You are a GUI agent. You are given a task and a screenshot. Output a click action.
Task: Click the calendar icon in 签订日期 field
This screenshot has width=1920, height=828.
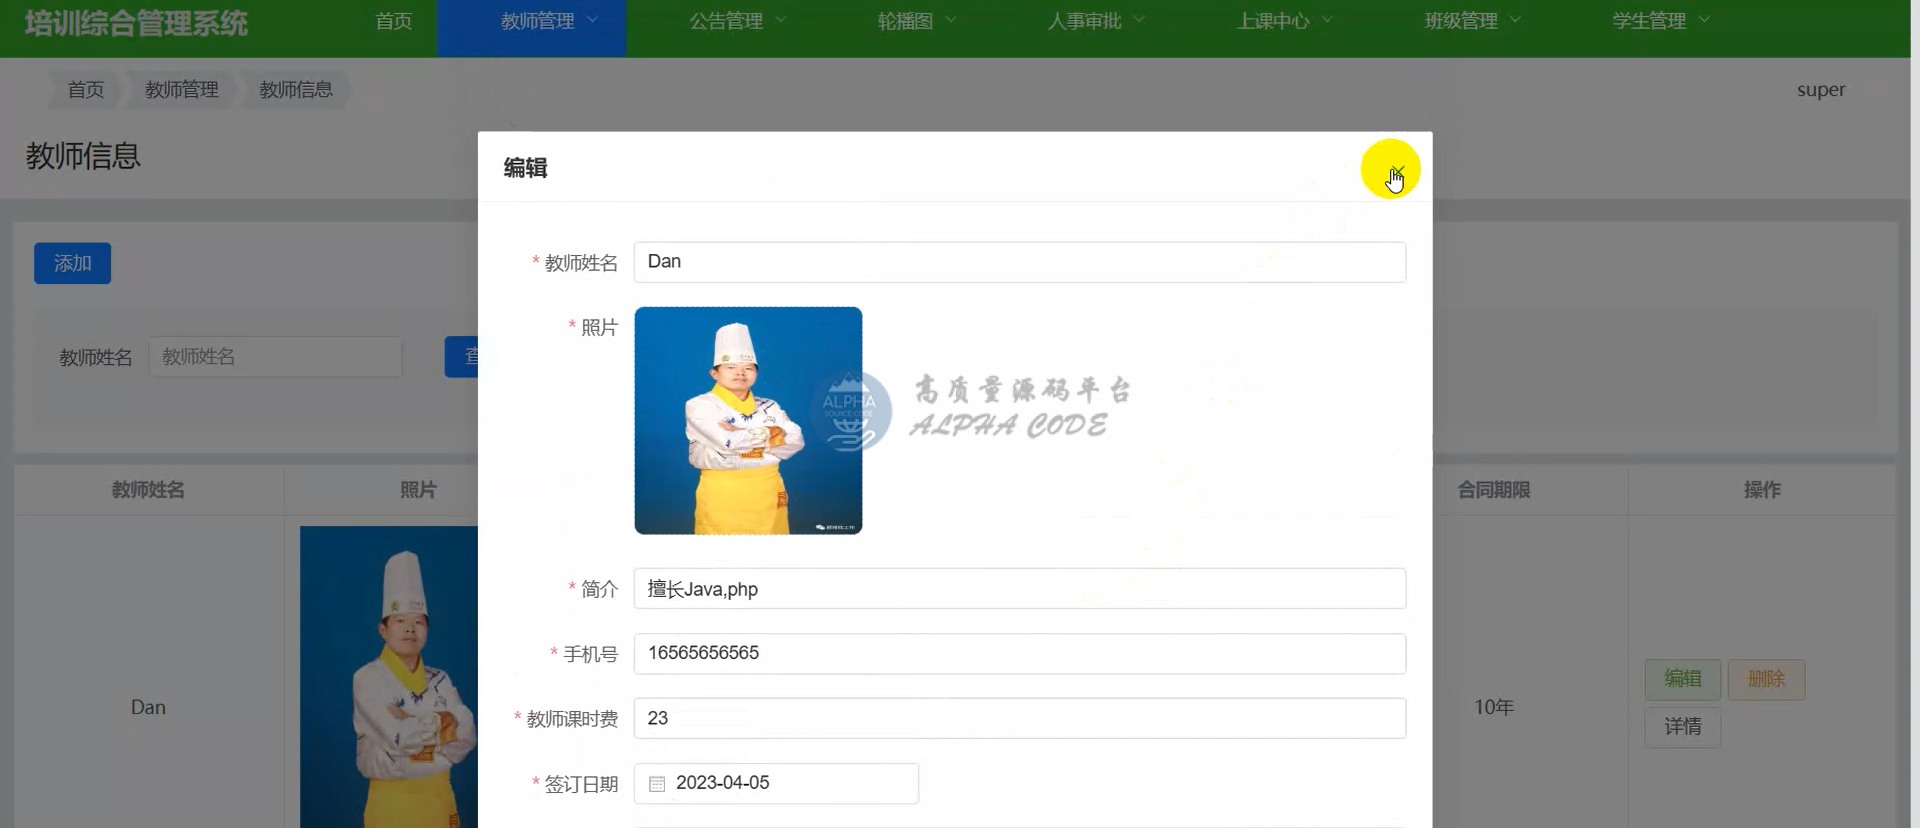coord(657,784)
